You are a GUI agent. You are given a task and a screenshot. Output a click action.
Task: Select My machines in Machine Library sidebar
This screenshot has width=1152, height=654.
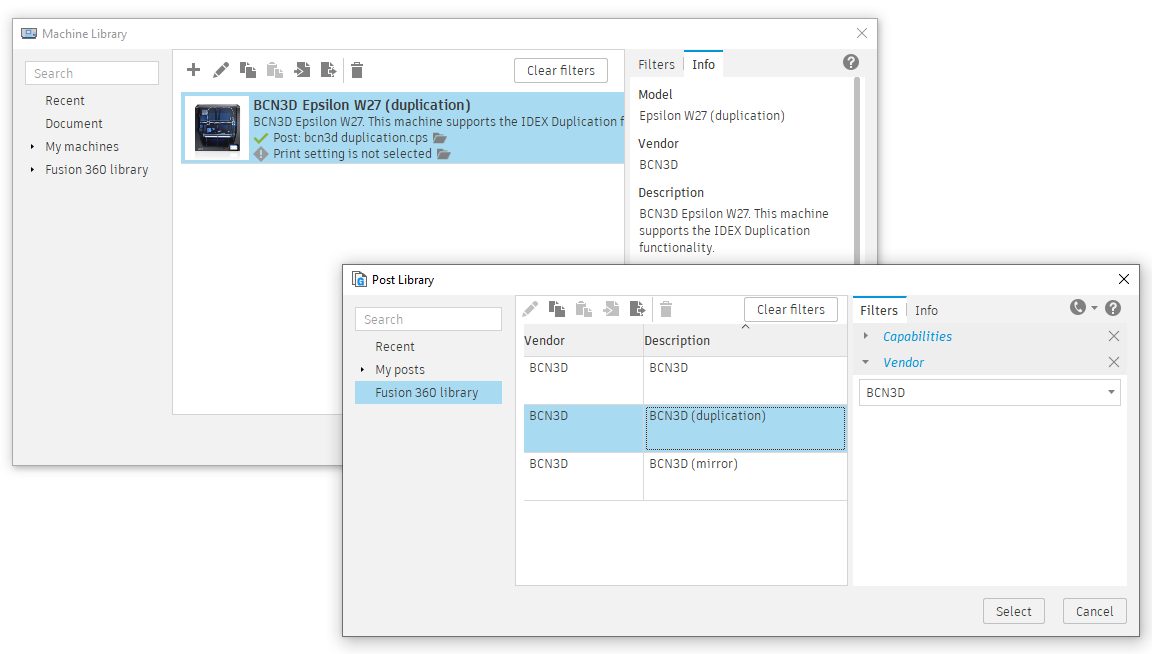point(82,147)
